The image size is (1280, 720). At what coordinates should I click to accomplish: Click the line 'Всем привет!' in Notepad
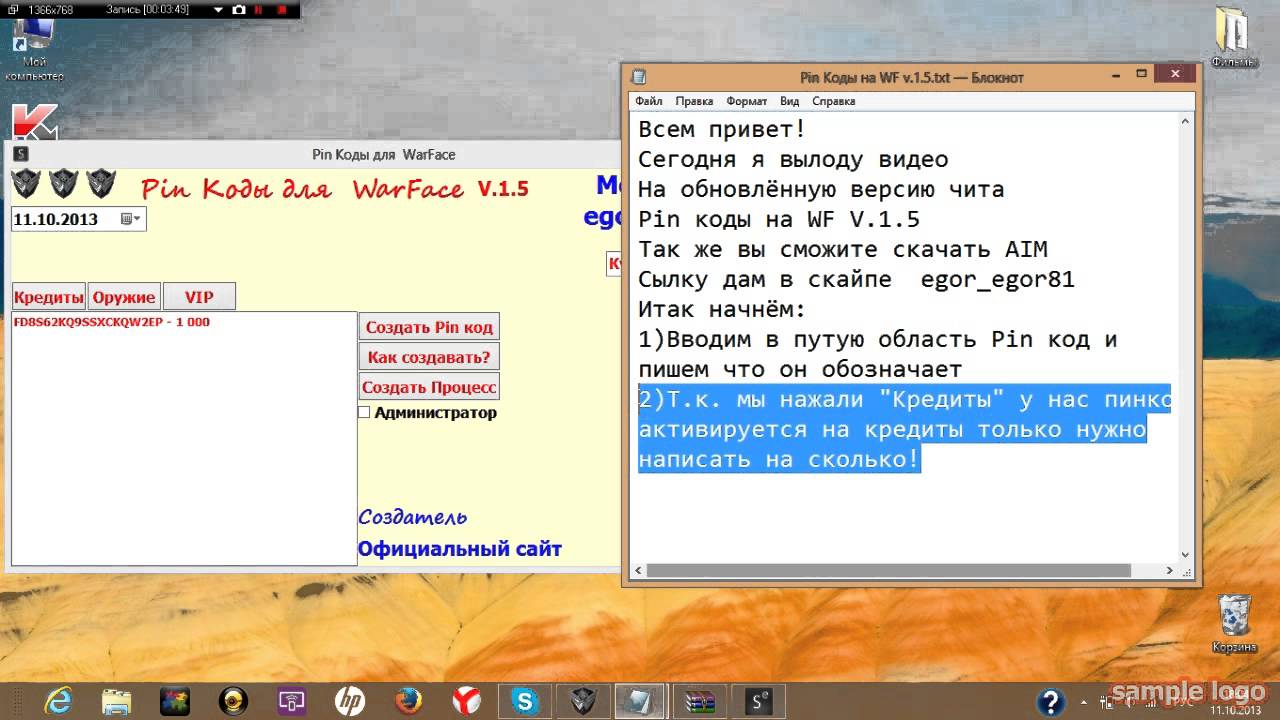tap(722, 129)
